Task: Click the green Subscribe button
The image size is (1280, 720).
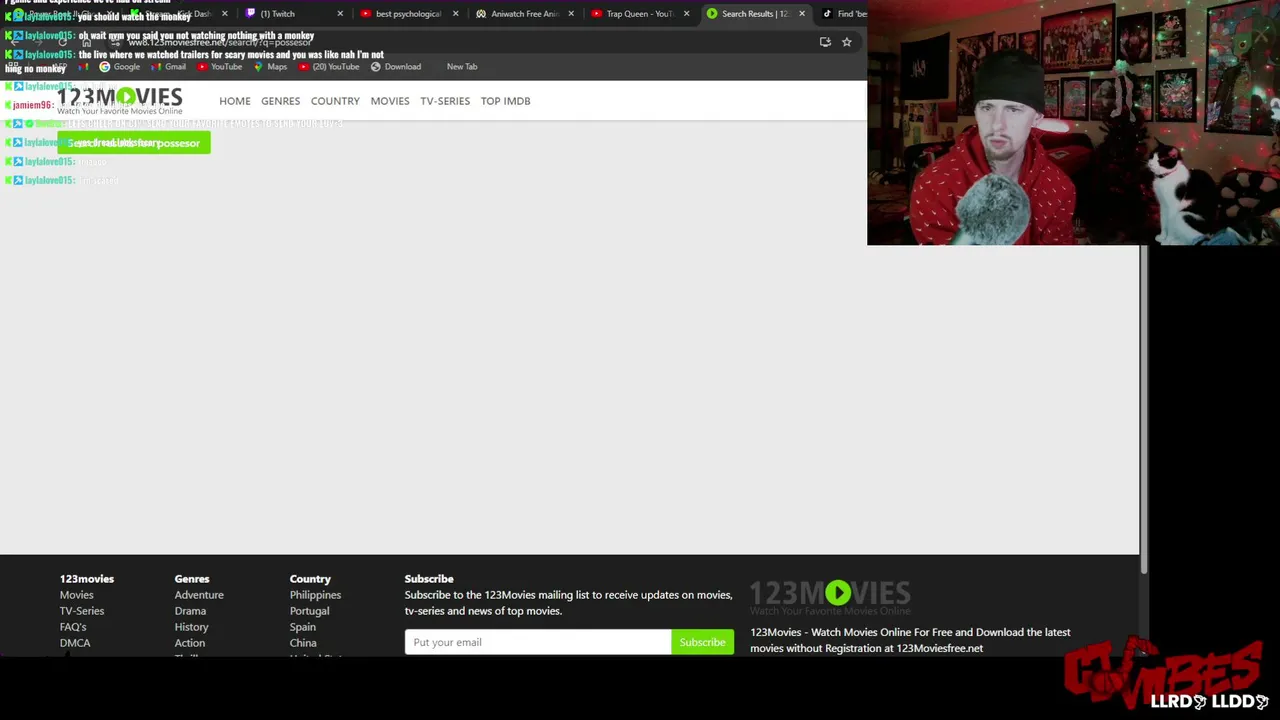Action: click(x=702, y=642)
